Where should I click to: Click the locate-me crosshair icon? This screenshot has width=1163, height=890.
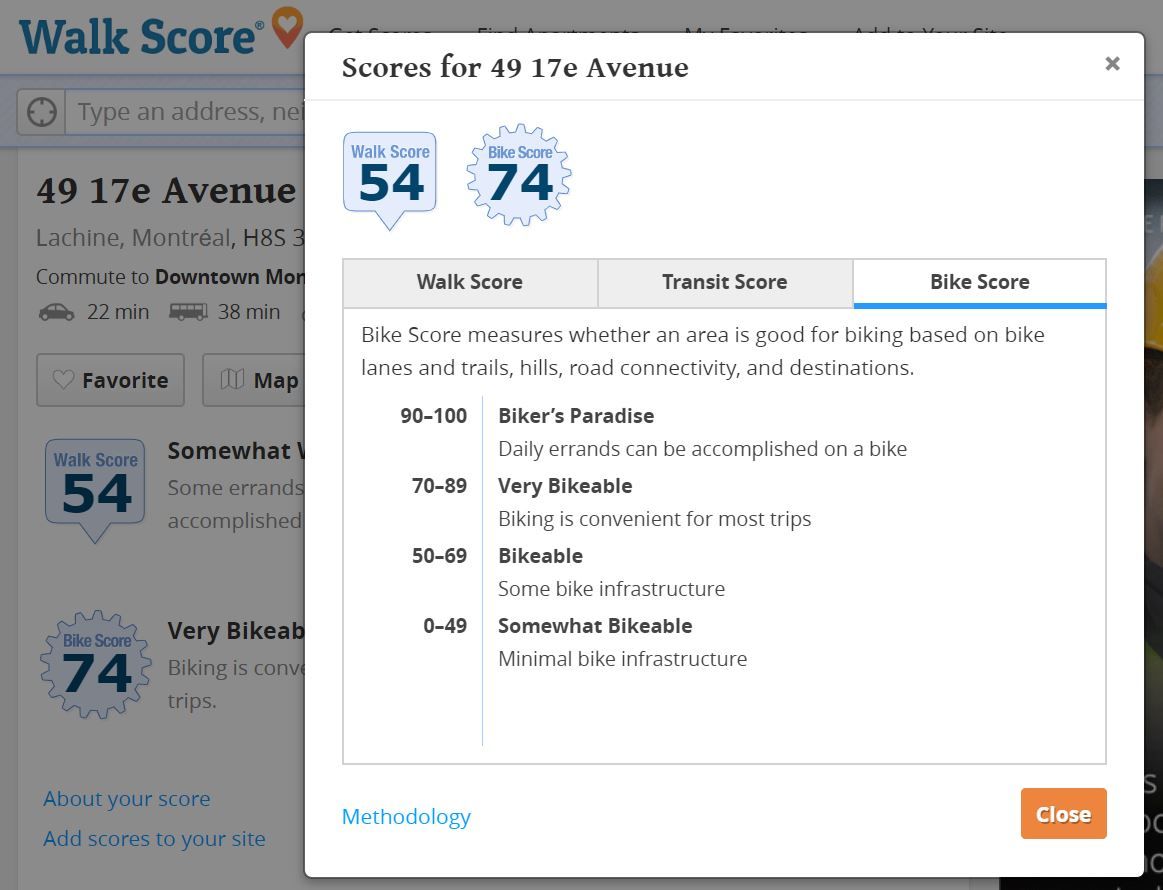pyautogui.click(x=41, y=112)
